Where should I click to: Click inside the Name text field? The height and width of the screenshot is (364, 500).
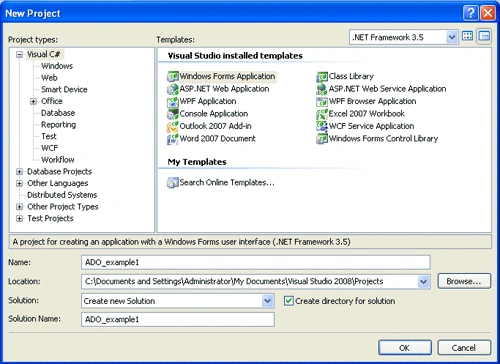(256, 262)
